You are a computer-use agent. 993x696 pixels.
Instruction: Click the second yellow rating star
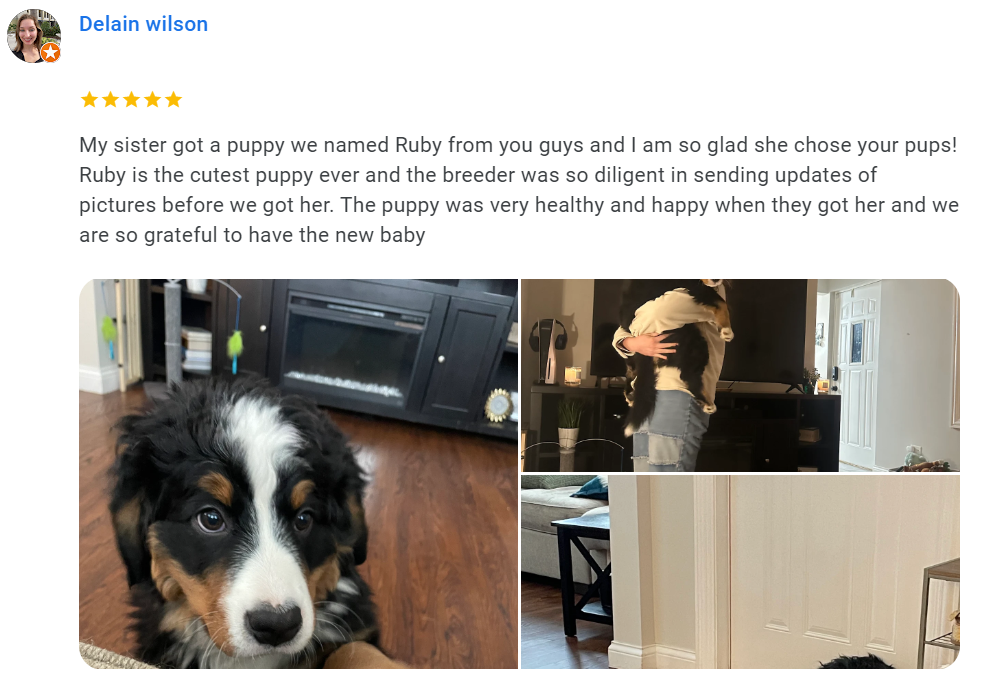pos(110,99)
